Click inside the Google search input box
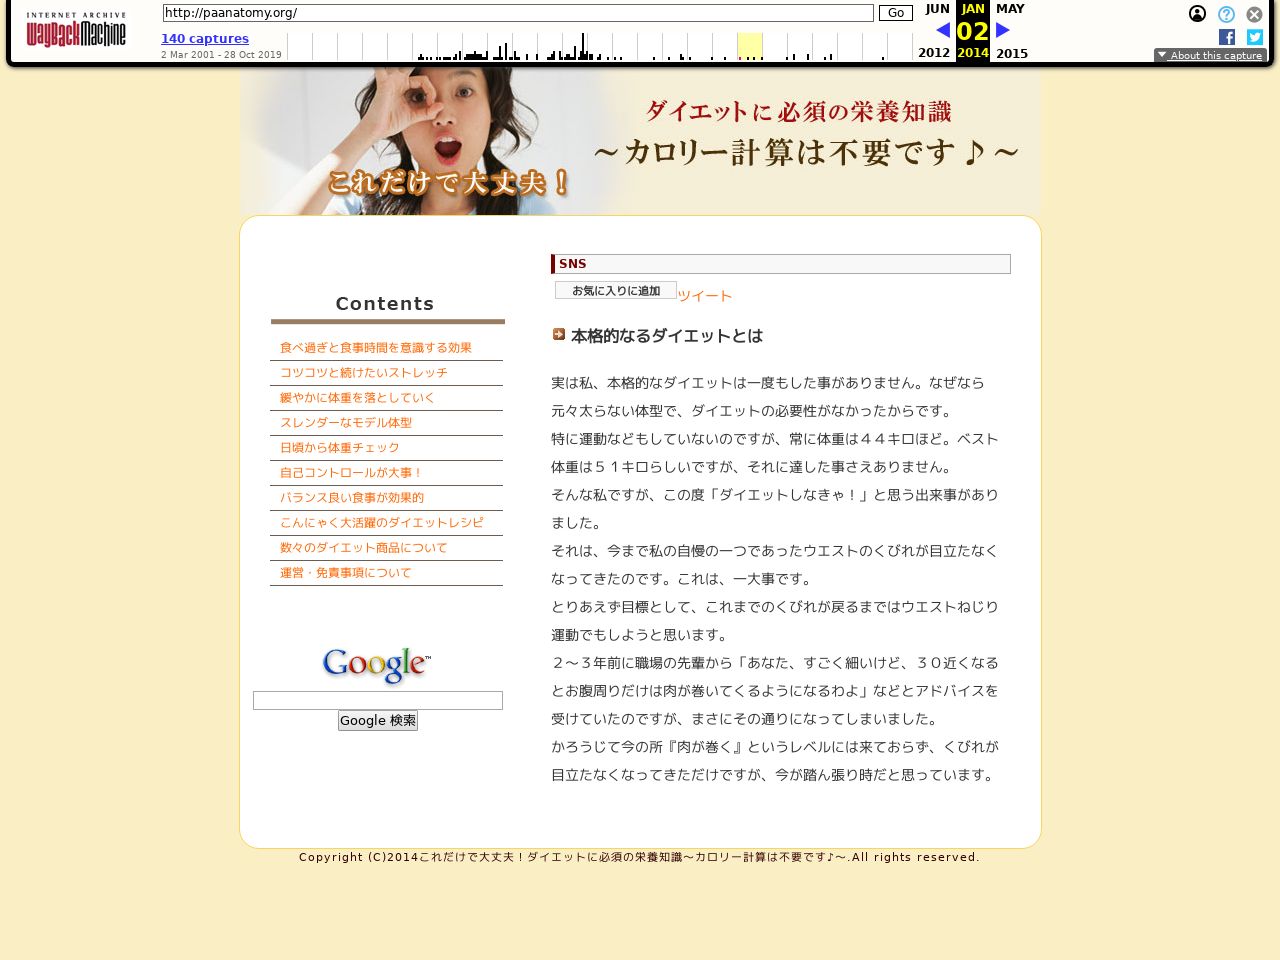The height and width of the screenshot is (960, 1280). (x=377, y=700)
